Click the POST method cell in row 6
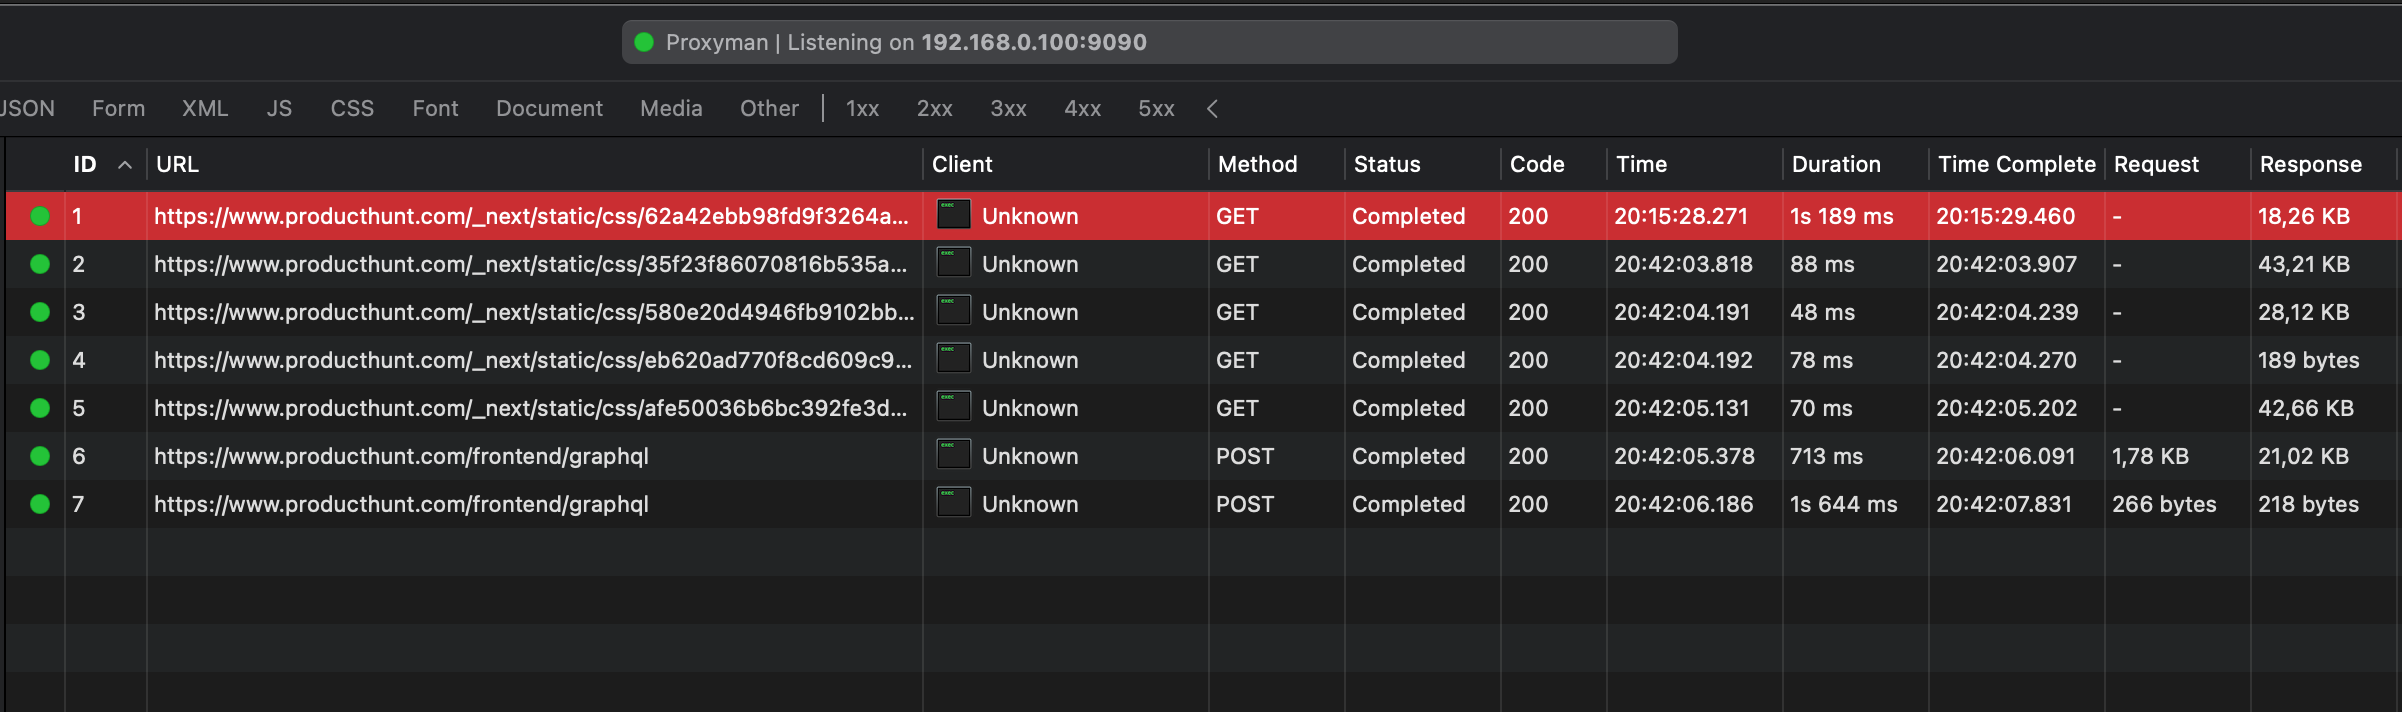Image resolution: width=2402 pixels, height=712 pixels. tap(1244, 456)
